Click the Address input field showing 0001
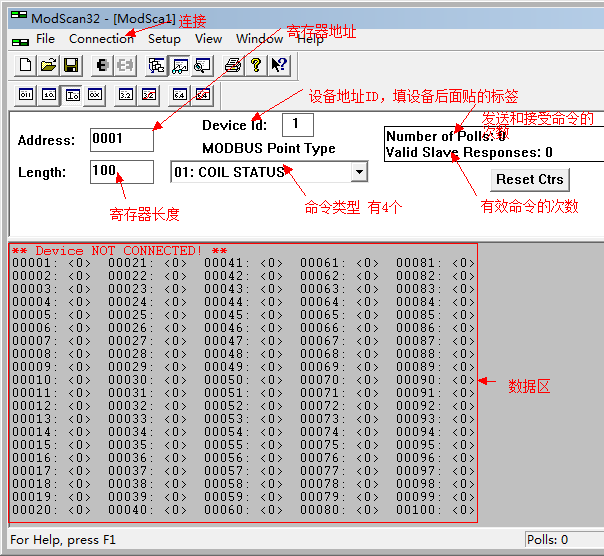604x556 pixels. (x=122, y=140)
